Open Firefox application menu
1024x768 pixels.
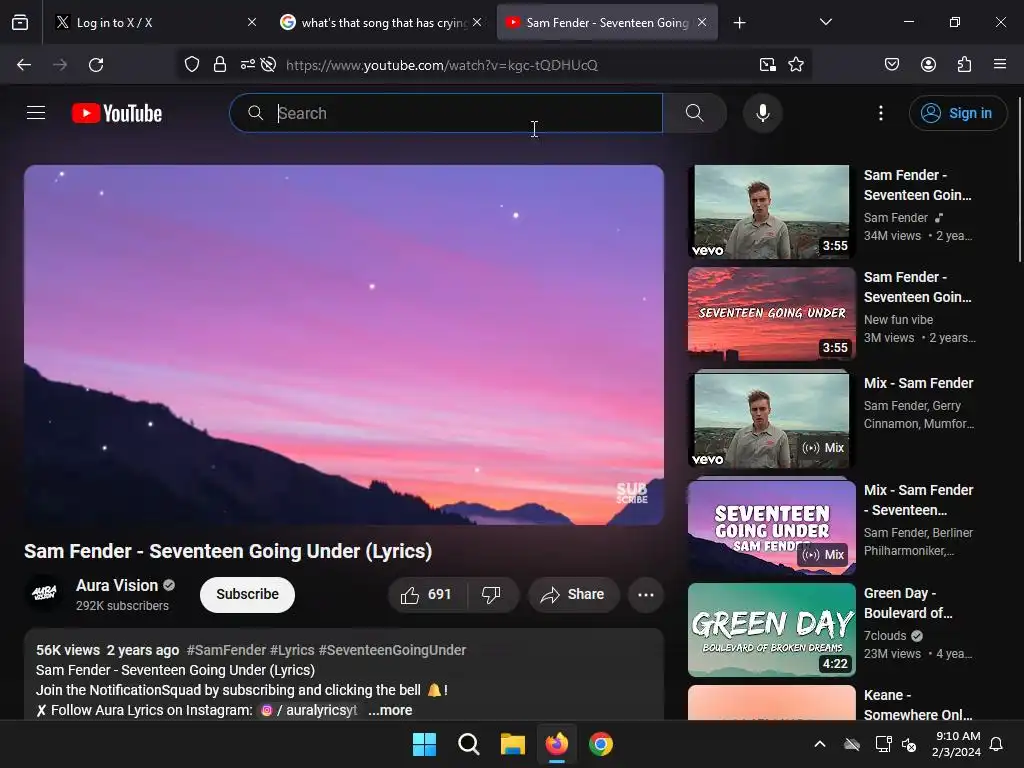point(999,65)
